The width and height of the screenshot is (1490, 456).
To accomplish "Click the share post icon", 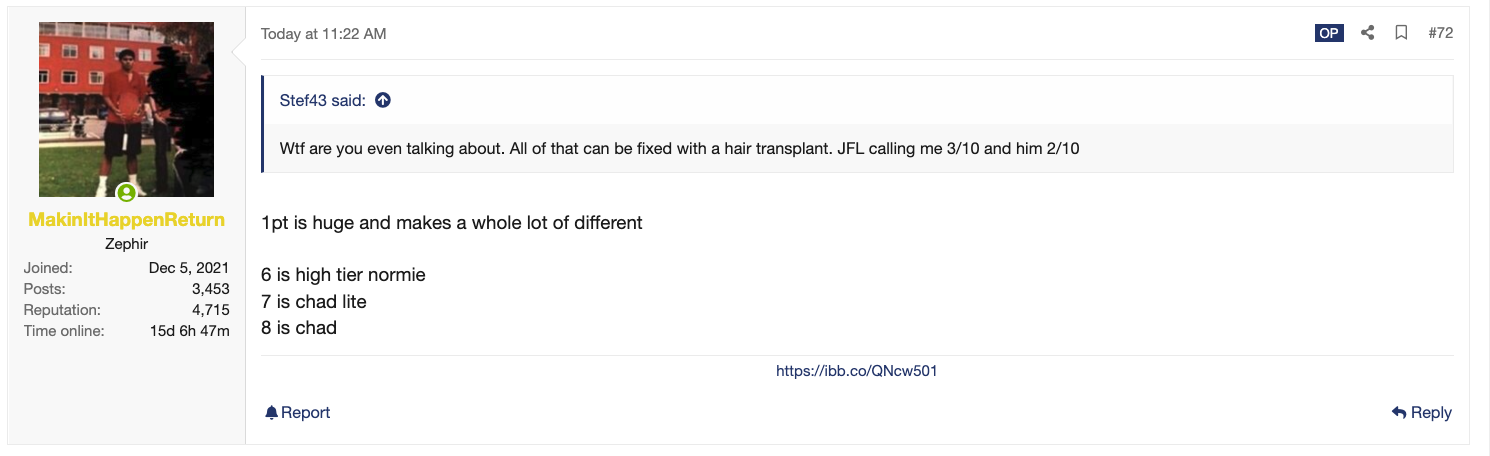I will [x=1367, y=33].
